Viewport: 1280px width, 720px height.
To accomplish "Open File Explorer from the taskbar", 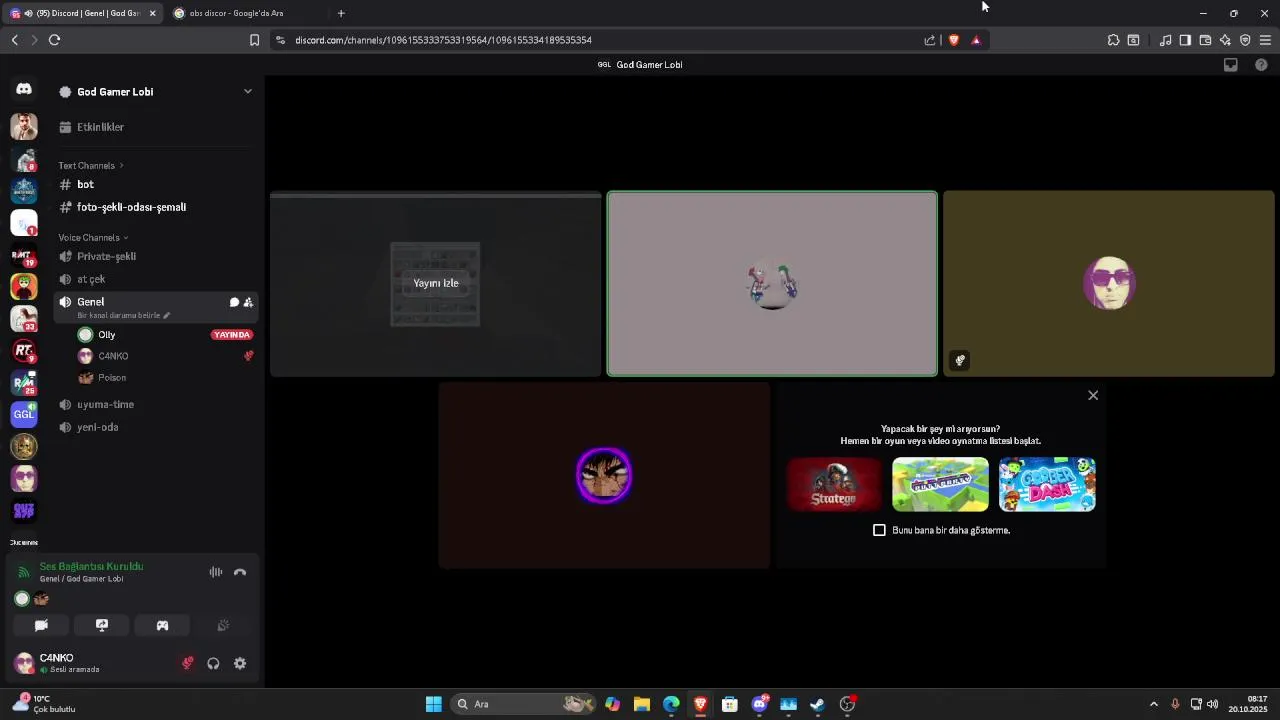I will tap(642, 704).
